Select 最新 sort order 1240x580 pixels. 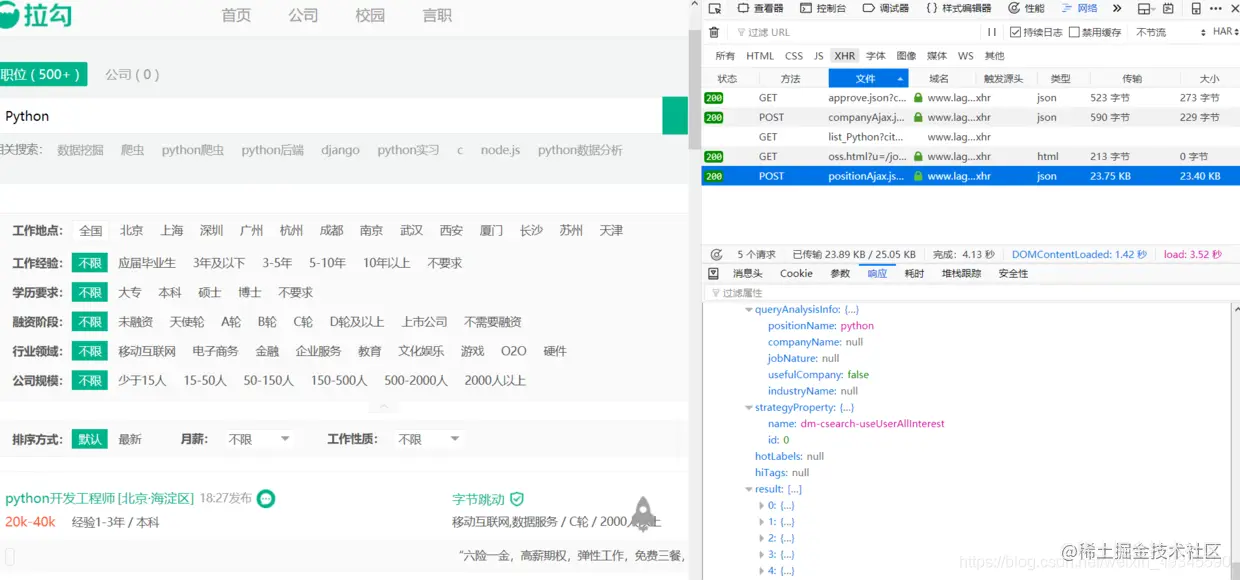pos(130,439)
